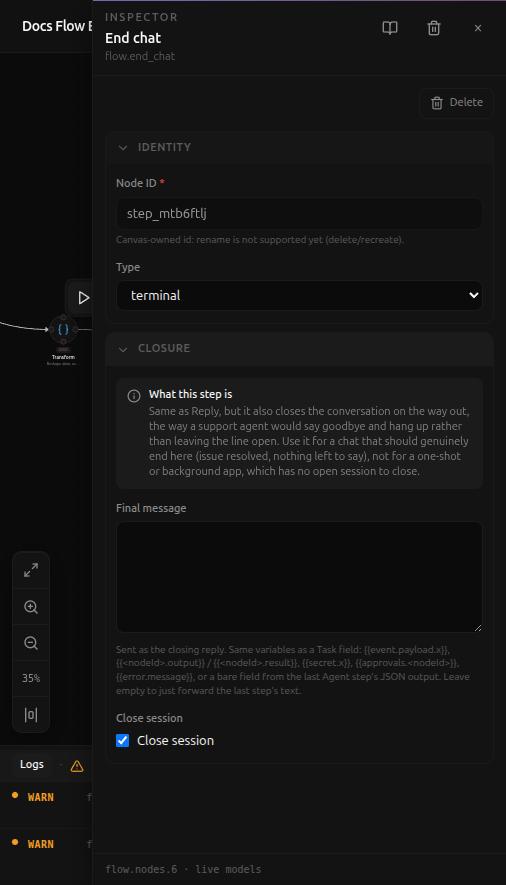Click the trash icon in inspector header
This screenshot has height=885, width=506.
click(x=434, y=28)
